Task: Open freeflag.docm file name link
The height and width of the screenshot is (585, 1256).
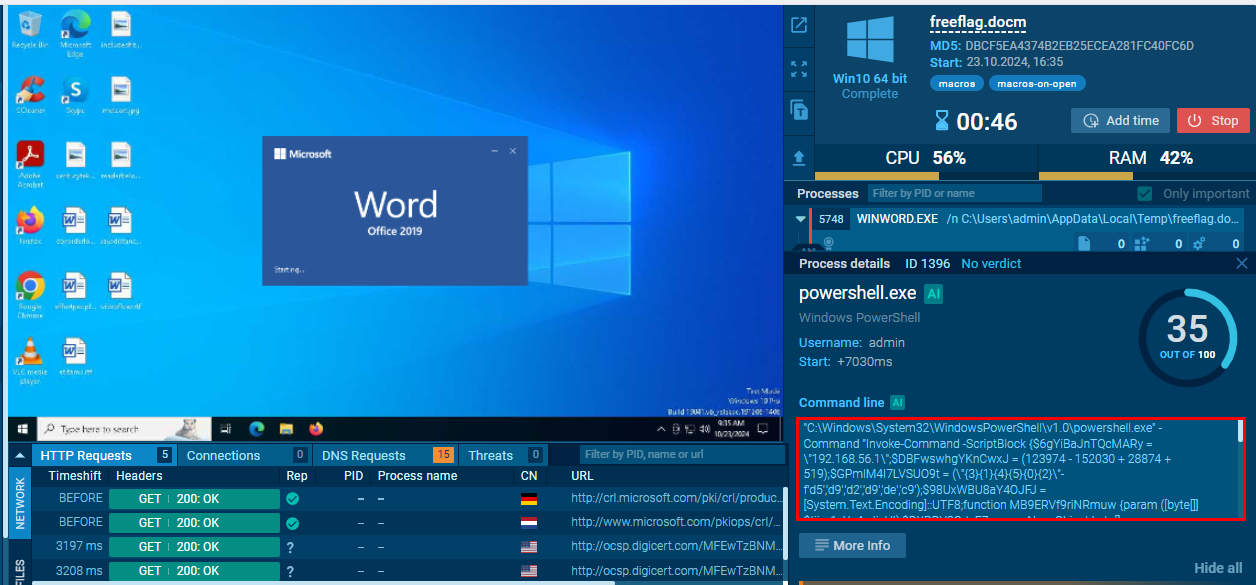Action: (978, 22)
